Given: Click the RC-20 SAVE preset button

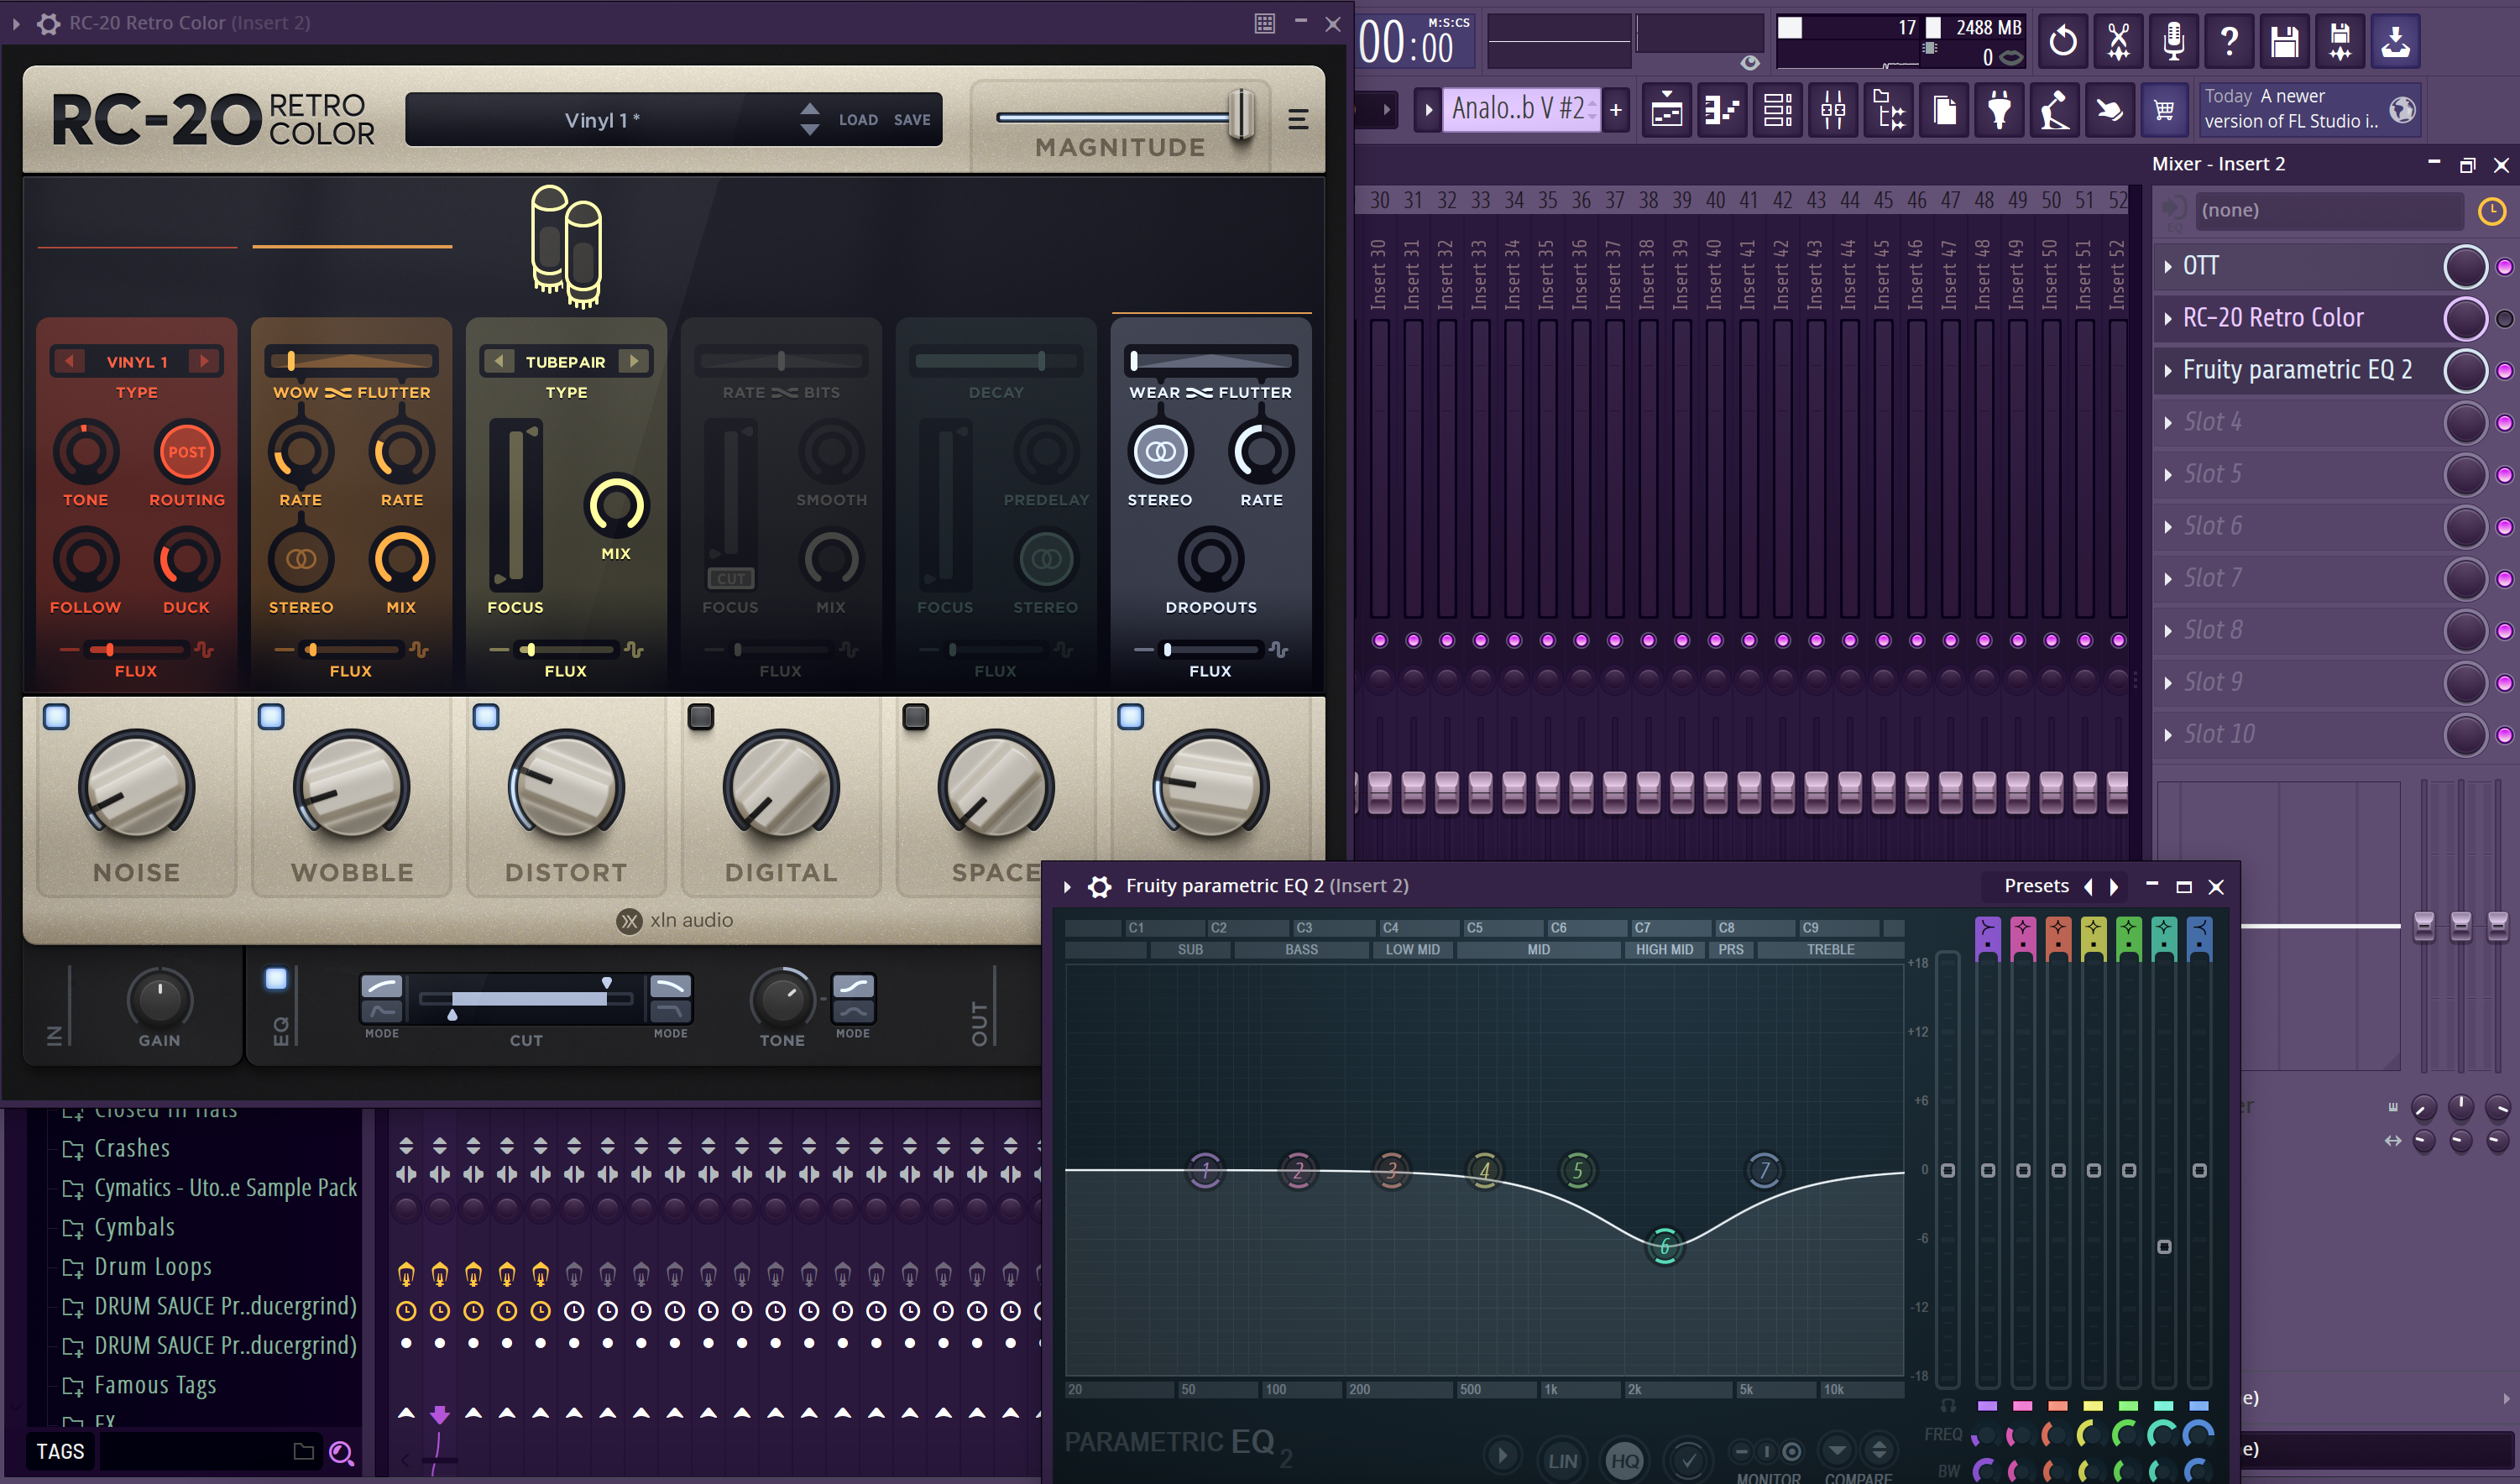Looking at the screenshot, I should click(912, 120).
